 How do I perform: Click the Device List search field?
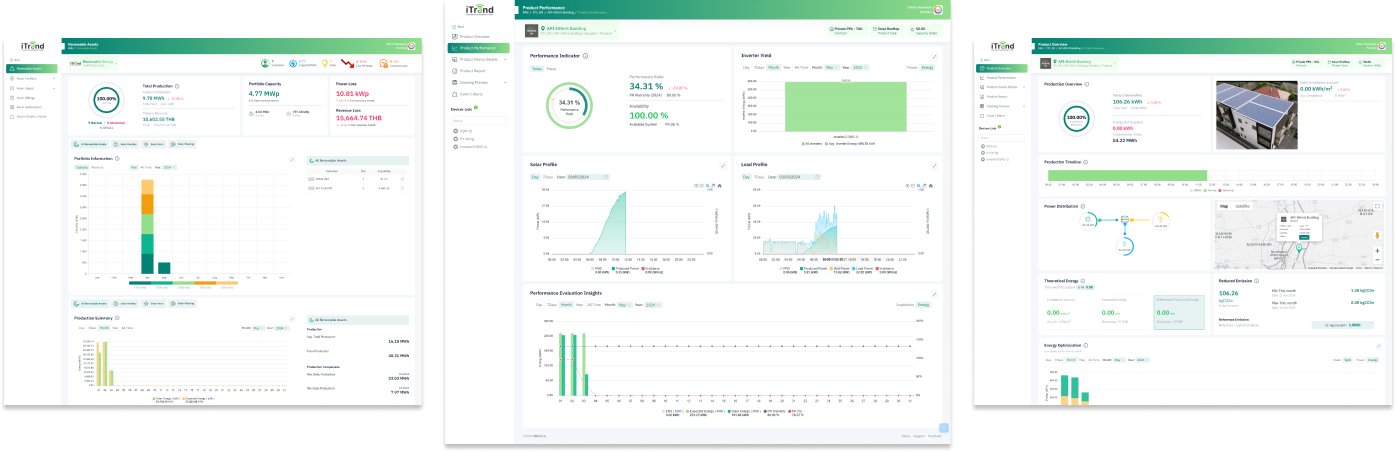478,120
